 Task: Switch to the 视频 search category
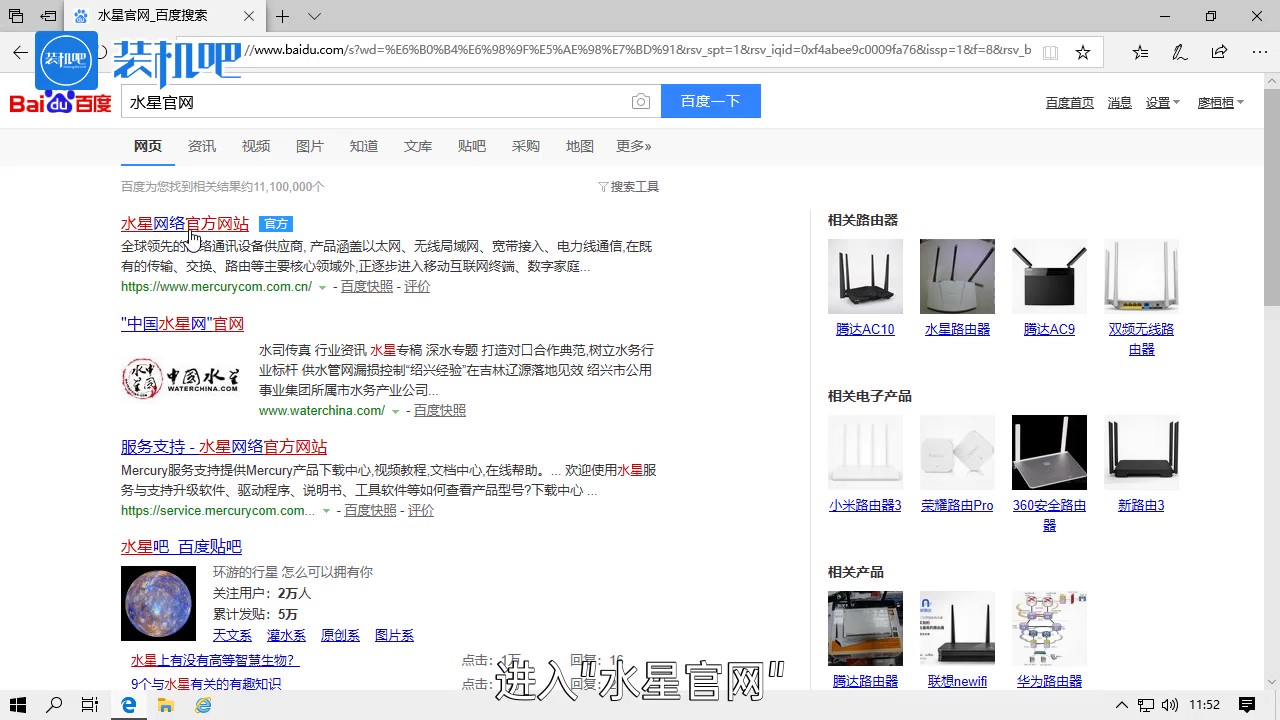[256, 146]
